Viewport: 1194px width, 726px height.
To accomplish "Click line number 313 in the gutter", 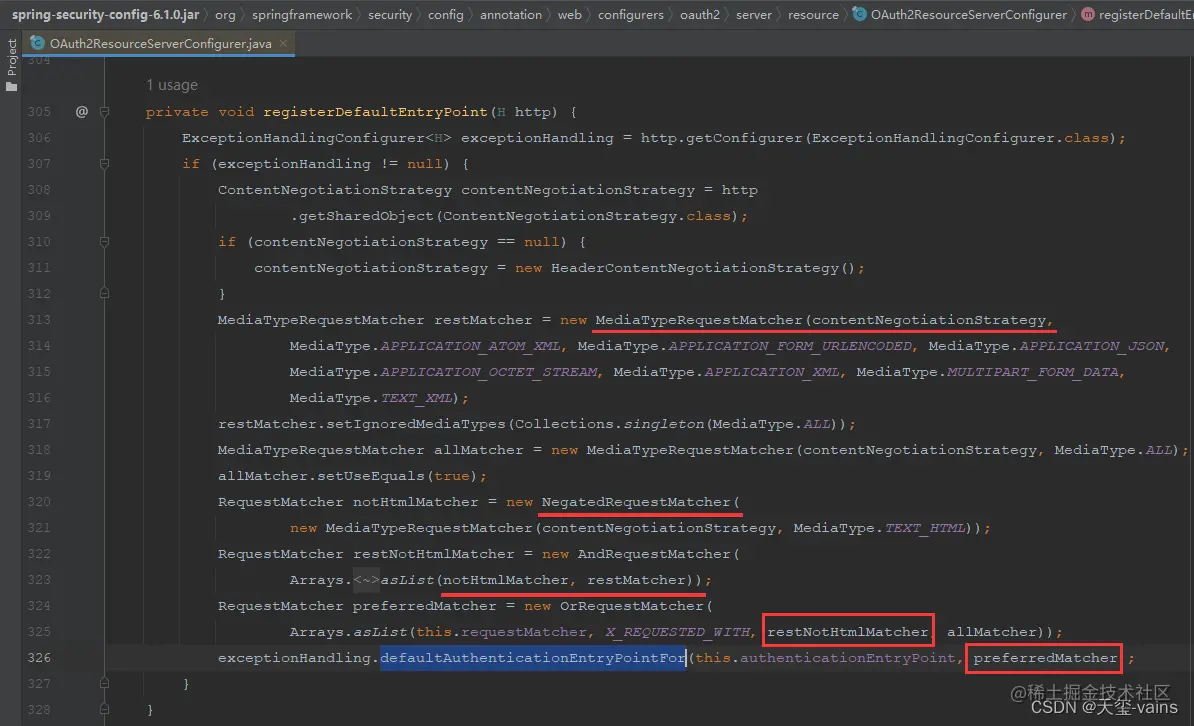I will [39, 320].
